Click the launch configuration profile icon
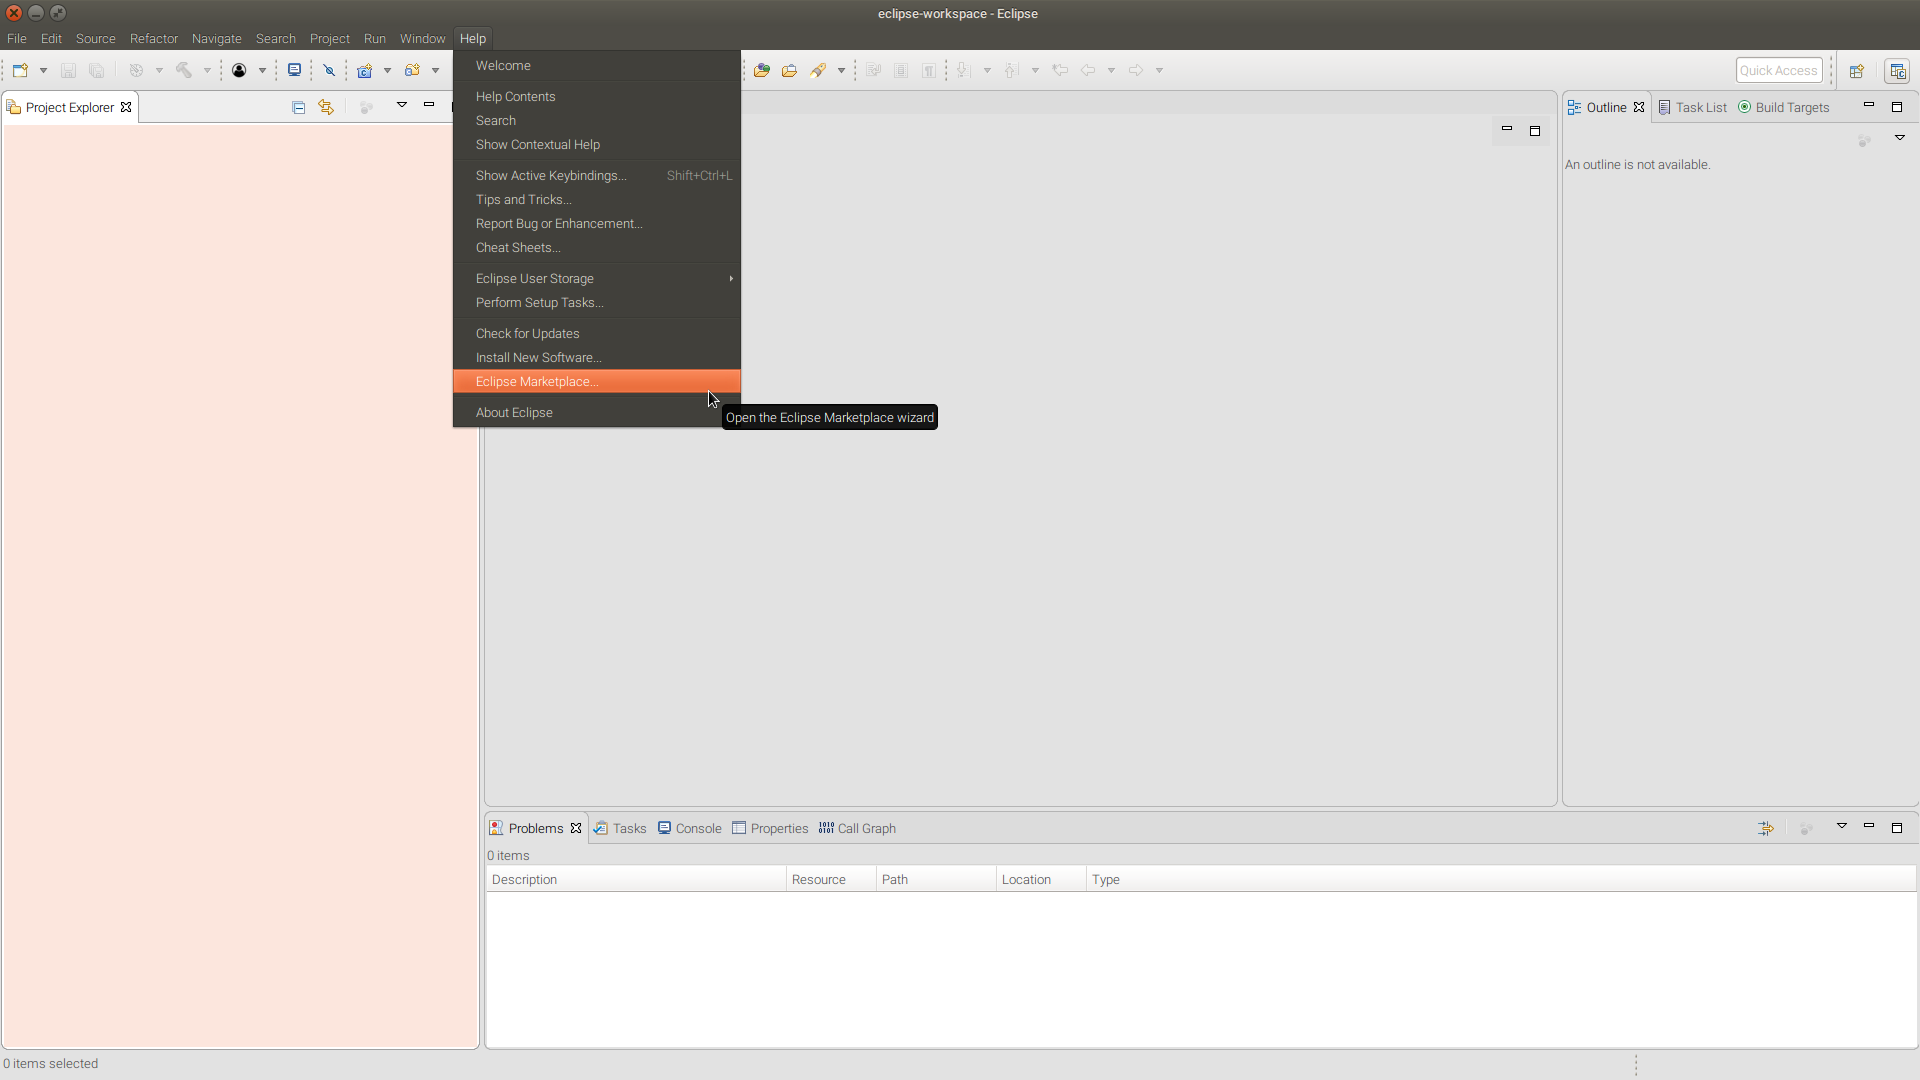 click(239, 70)
